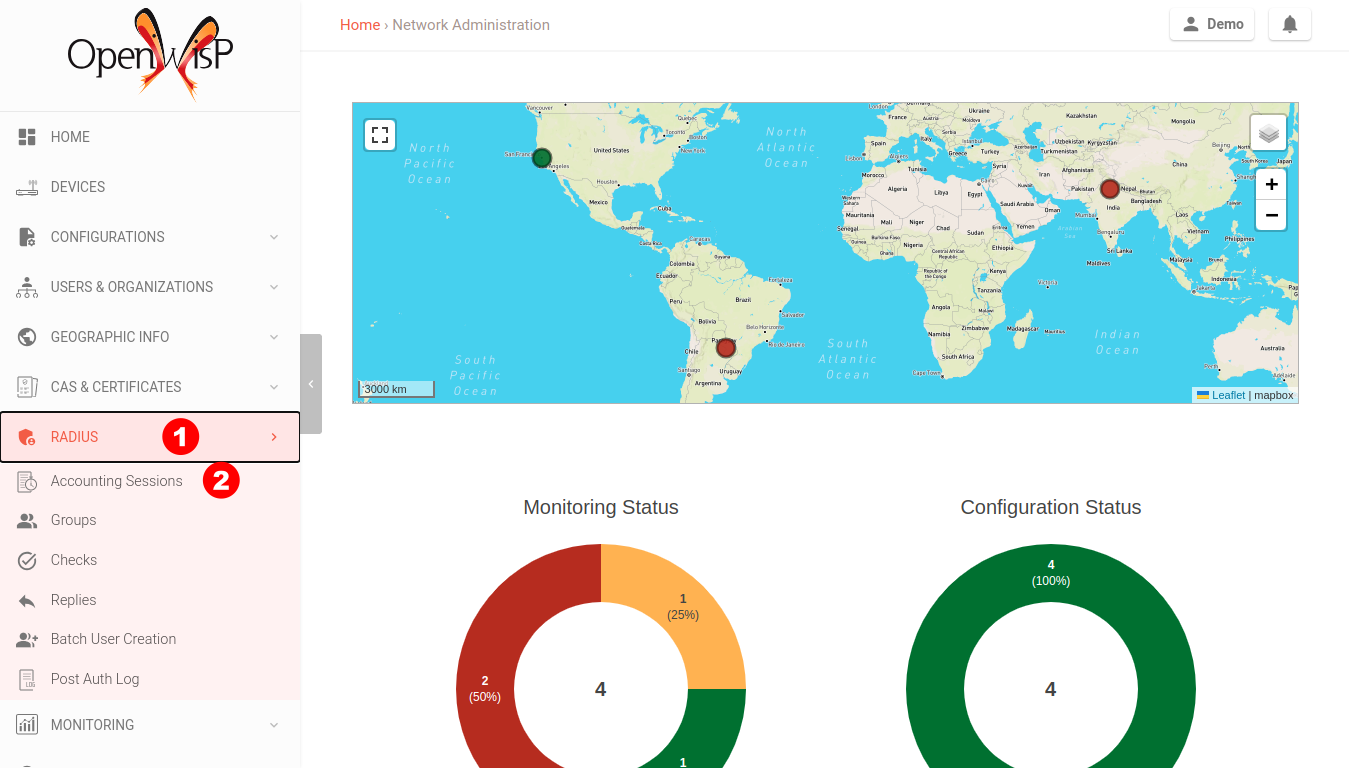
Task: Expand the Configurations menu
Action: 107,237
